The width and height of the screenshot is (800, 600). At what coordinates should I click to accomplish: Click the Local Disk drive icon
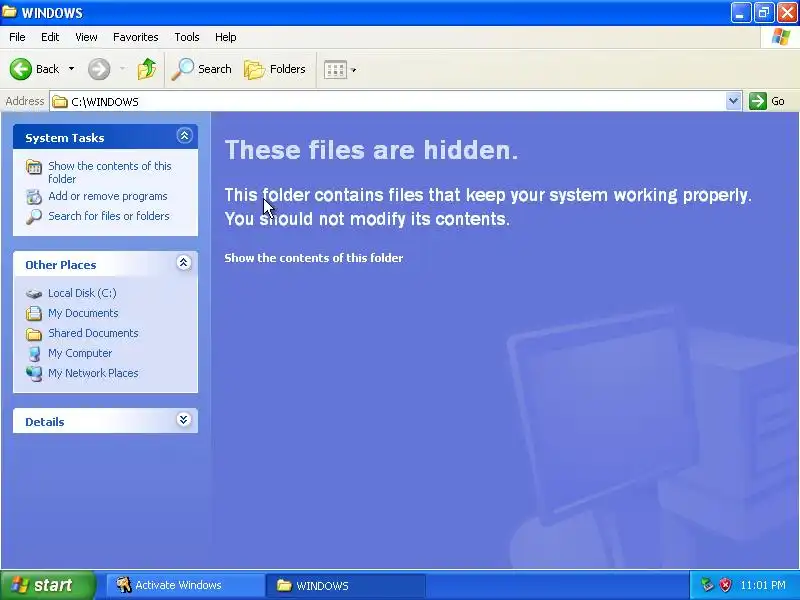[x=34, y=294]
